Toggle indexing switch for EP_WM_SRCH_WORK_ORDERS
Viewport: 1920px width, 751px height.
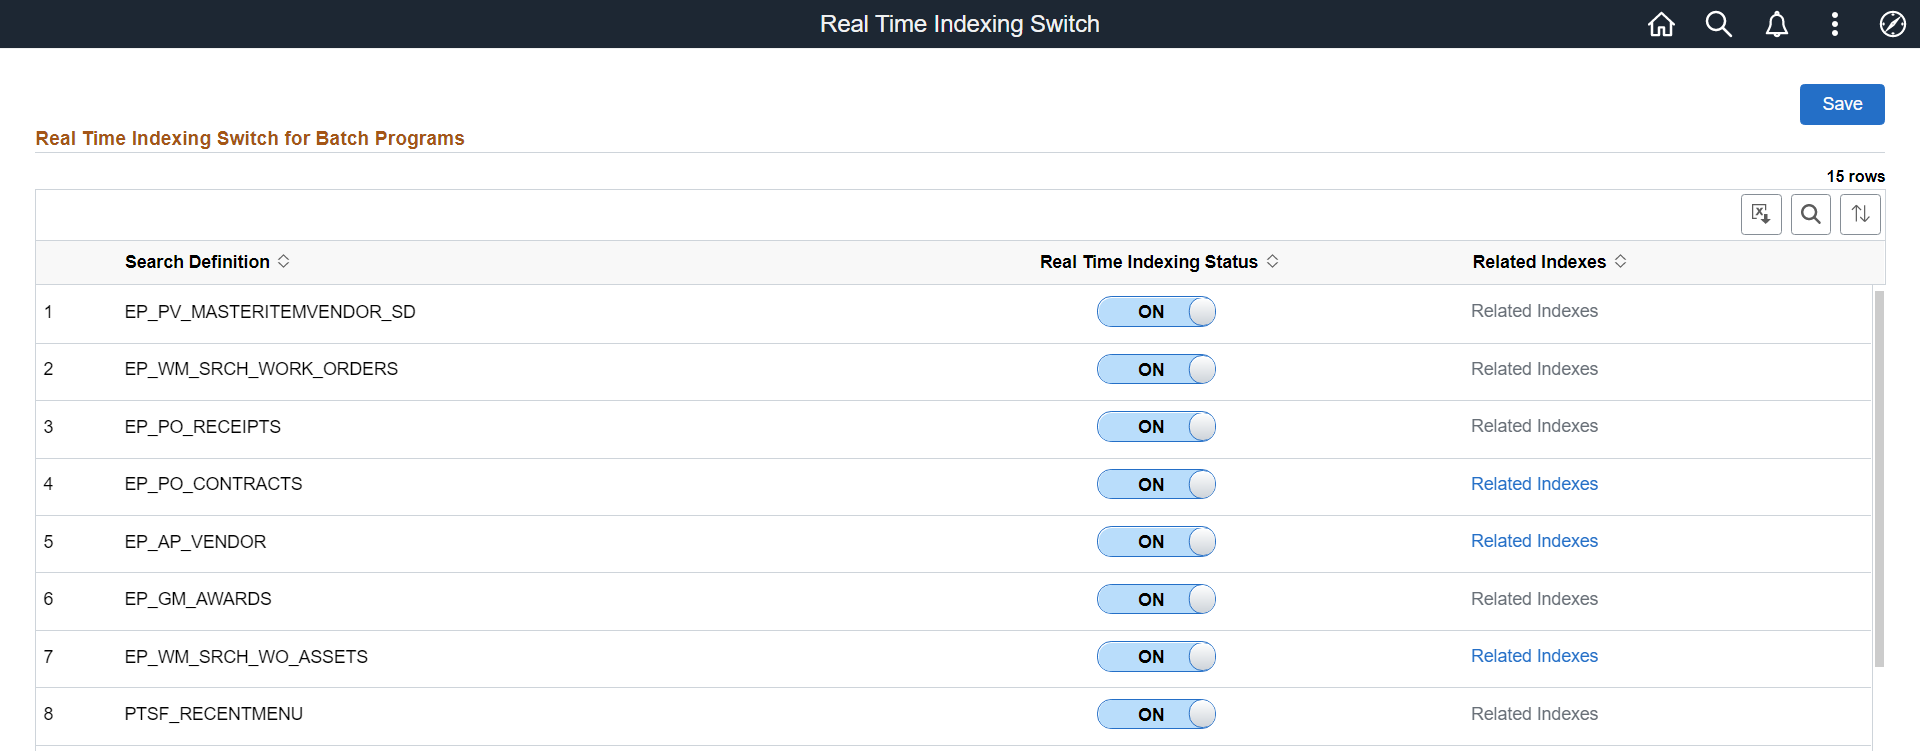[1156, 369]
